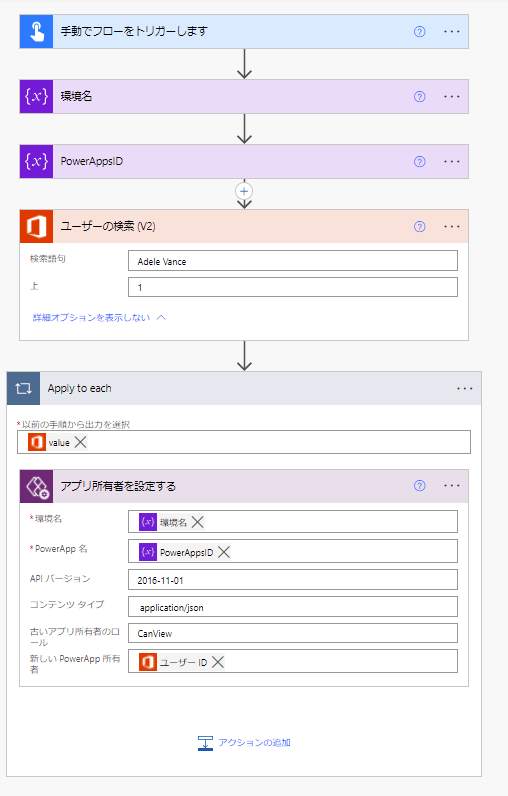Click the 環境名 parameter input field
This screenshot has height=796, width=508.
pyautogui.click(x=293, y=521)
